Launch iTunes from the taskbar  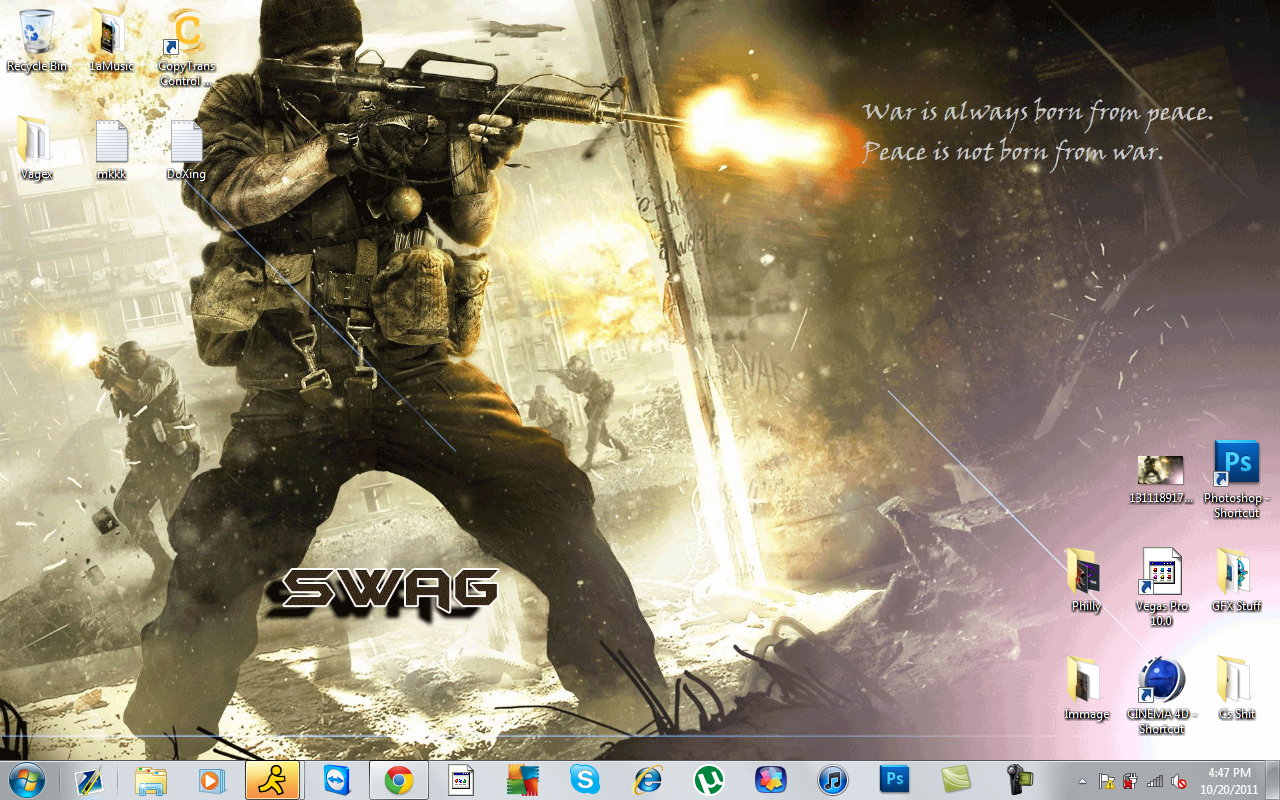[832, 780]
